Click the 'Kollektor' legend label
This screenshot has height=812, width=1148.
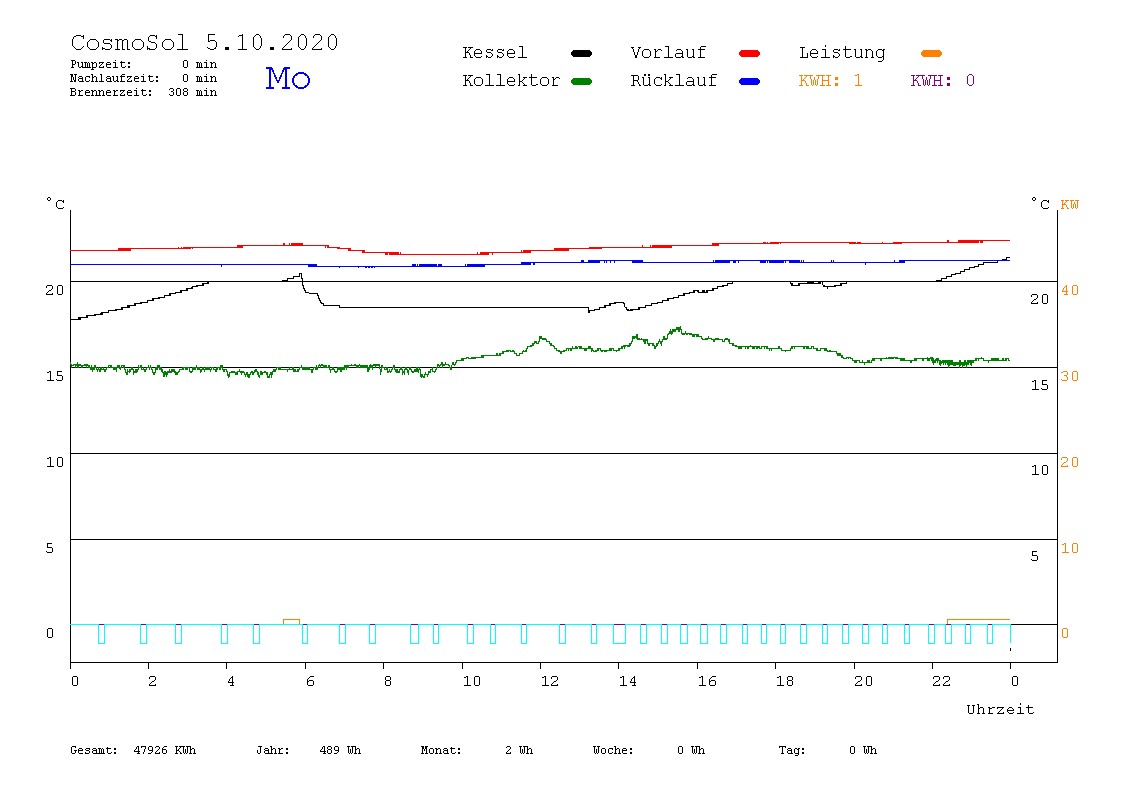coord(511,81)
